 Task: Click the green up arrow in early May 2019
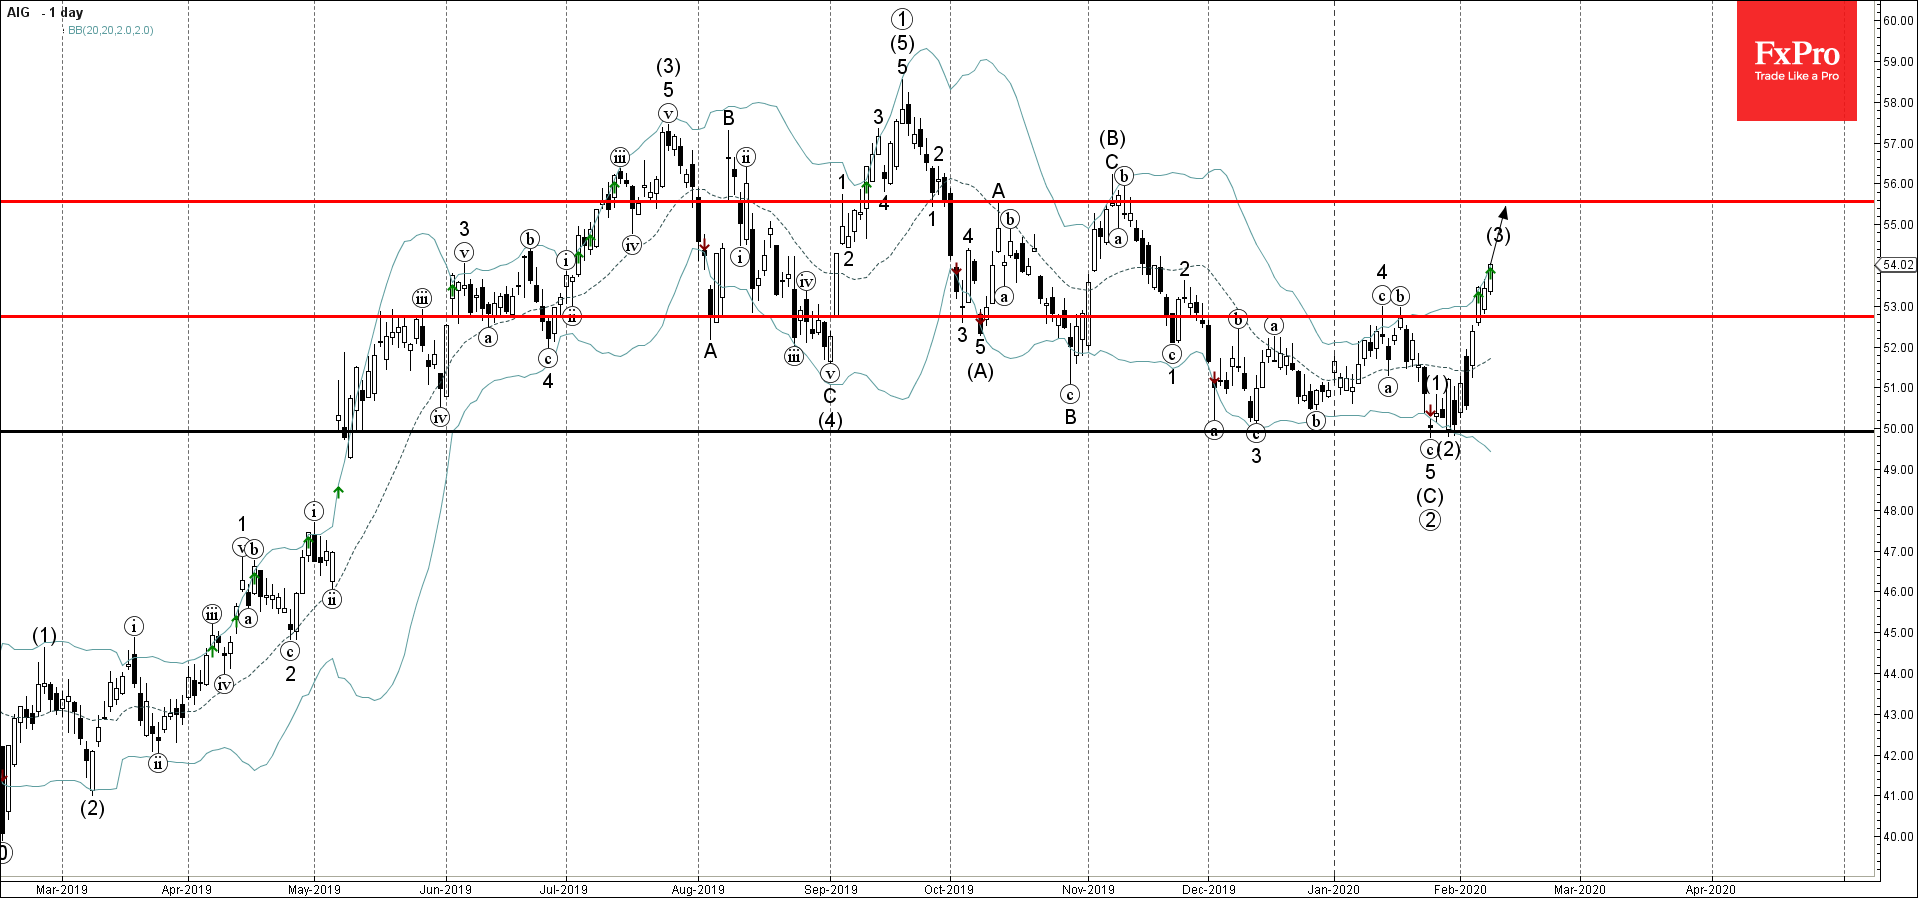[x=338, y=491]
